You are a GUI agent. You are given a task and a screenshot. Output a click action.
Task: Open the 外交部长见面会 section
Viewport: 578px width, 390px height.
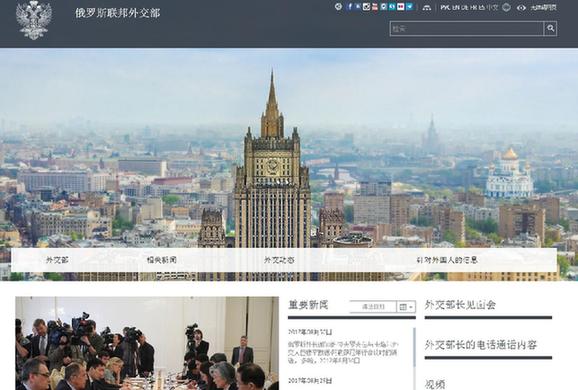click(x=460, y=305)
